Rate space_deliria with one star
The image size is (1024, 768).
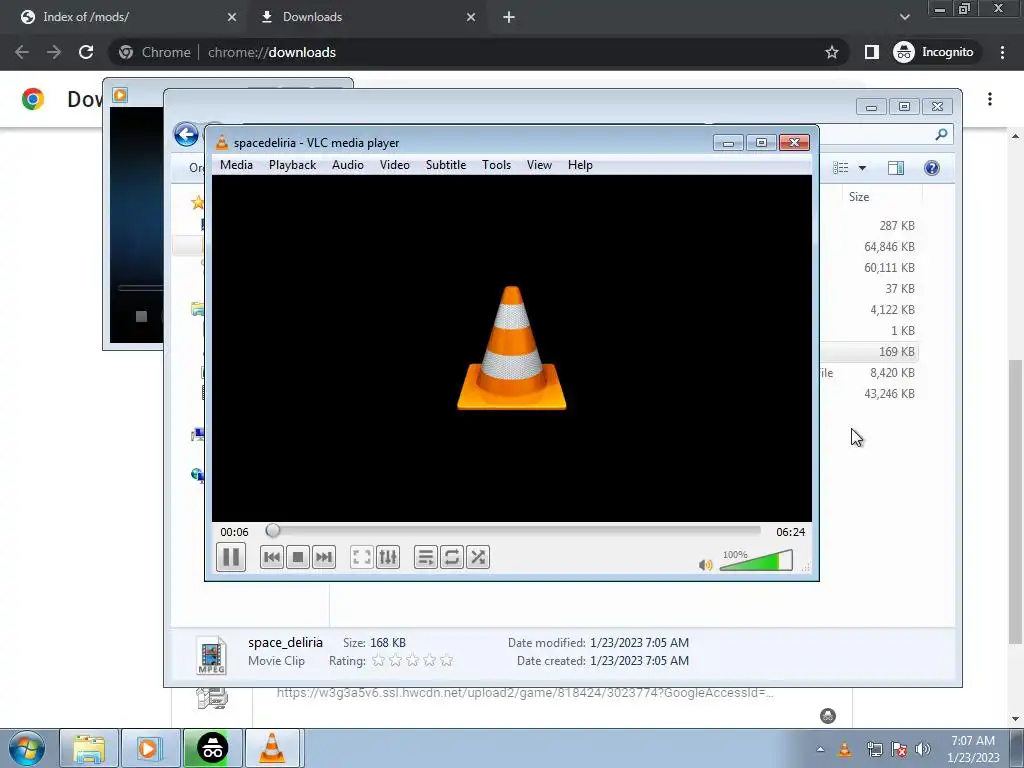coord(378,660)
